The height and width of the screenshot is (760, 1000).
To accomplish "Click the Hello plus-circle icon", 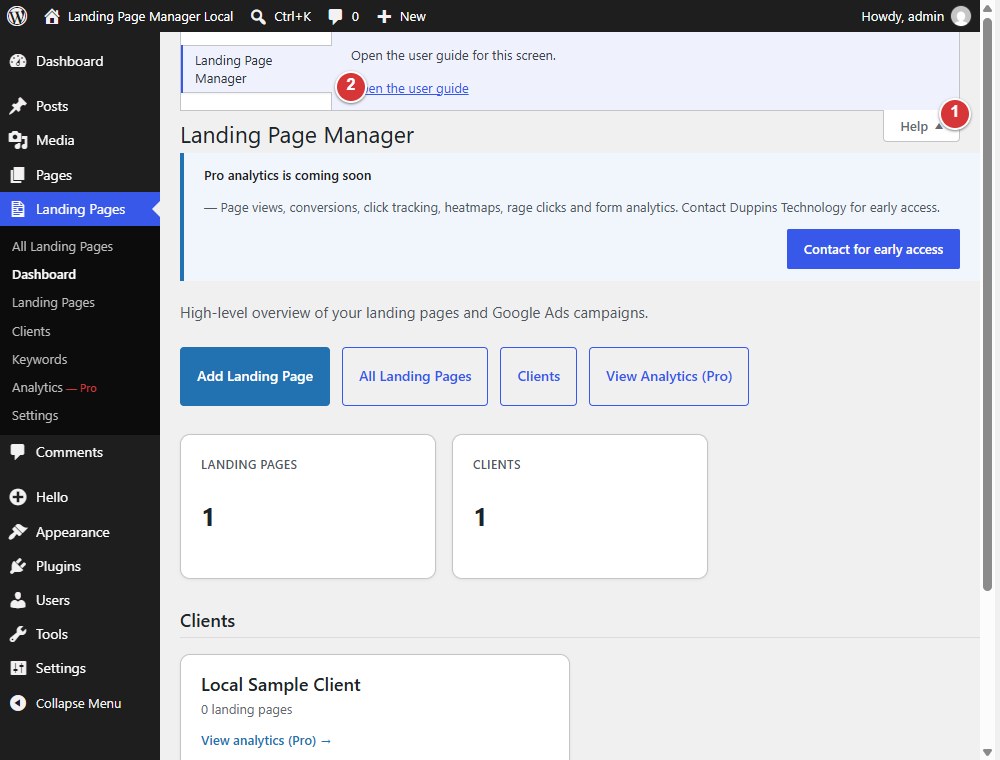I will [x=18, y=497].
